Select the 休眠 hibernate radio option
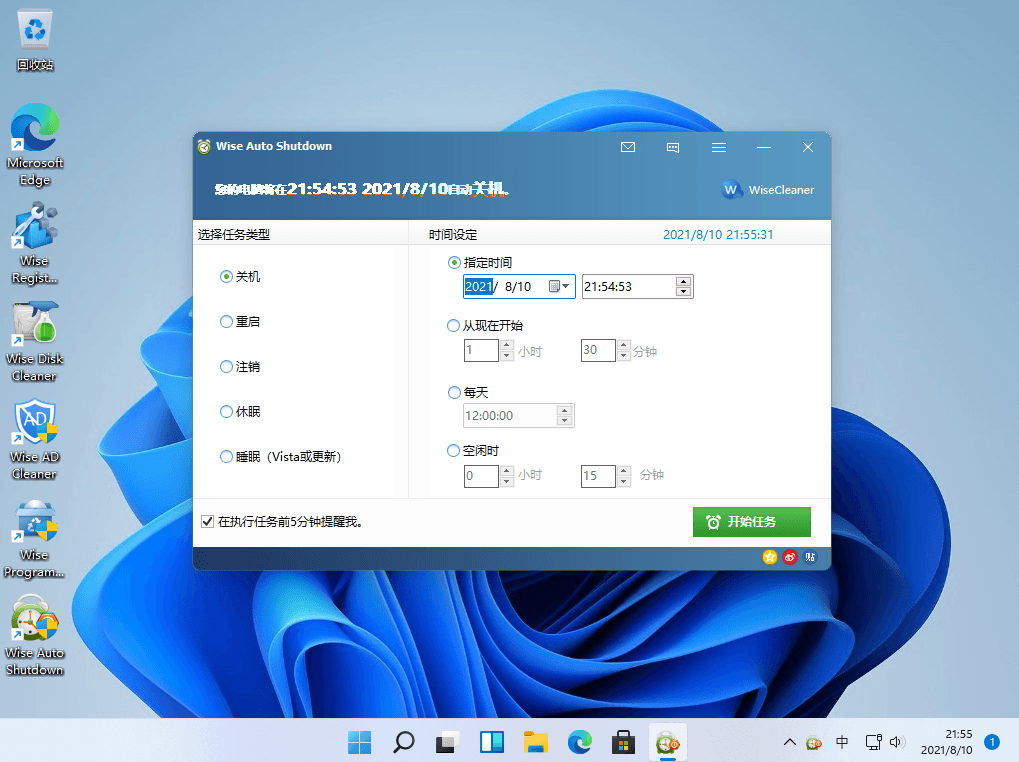This screenshot has height=762, width=1019. 240,412
